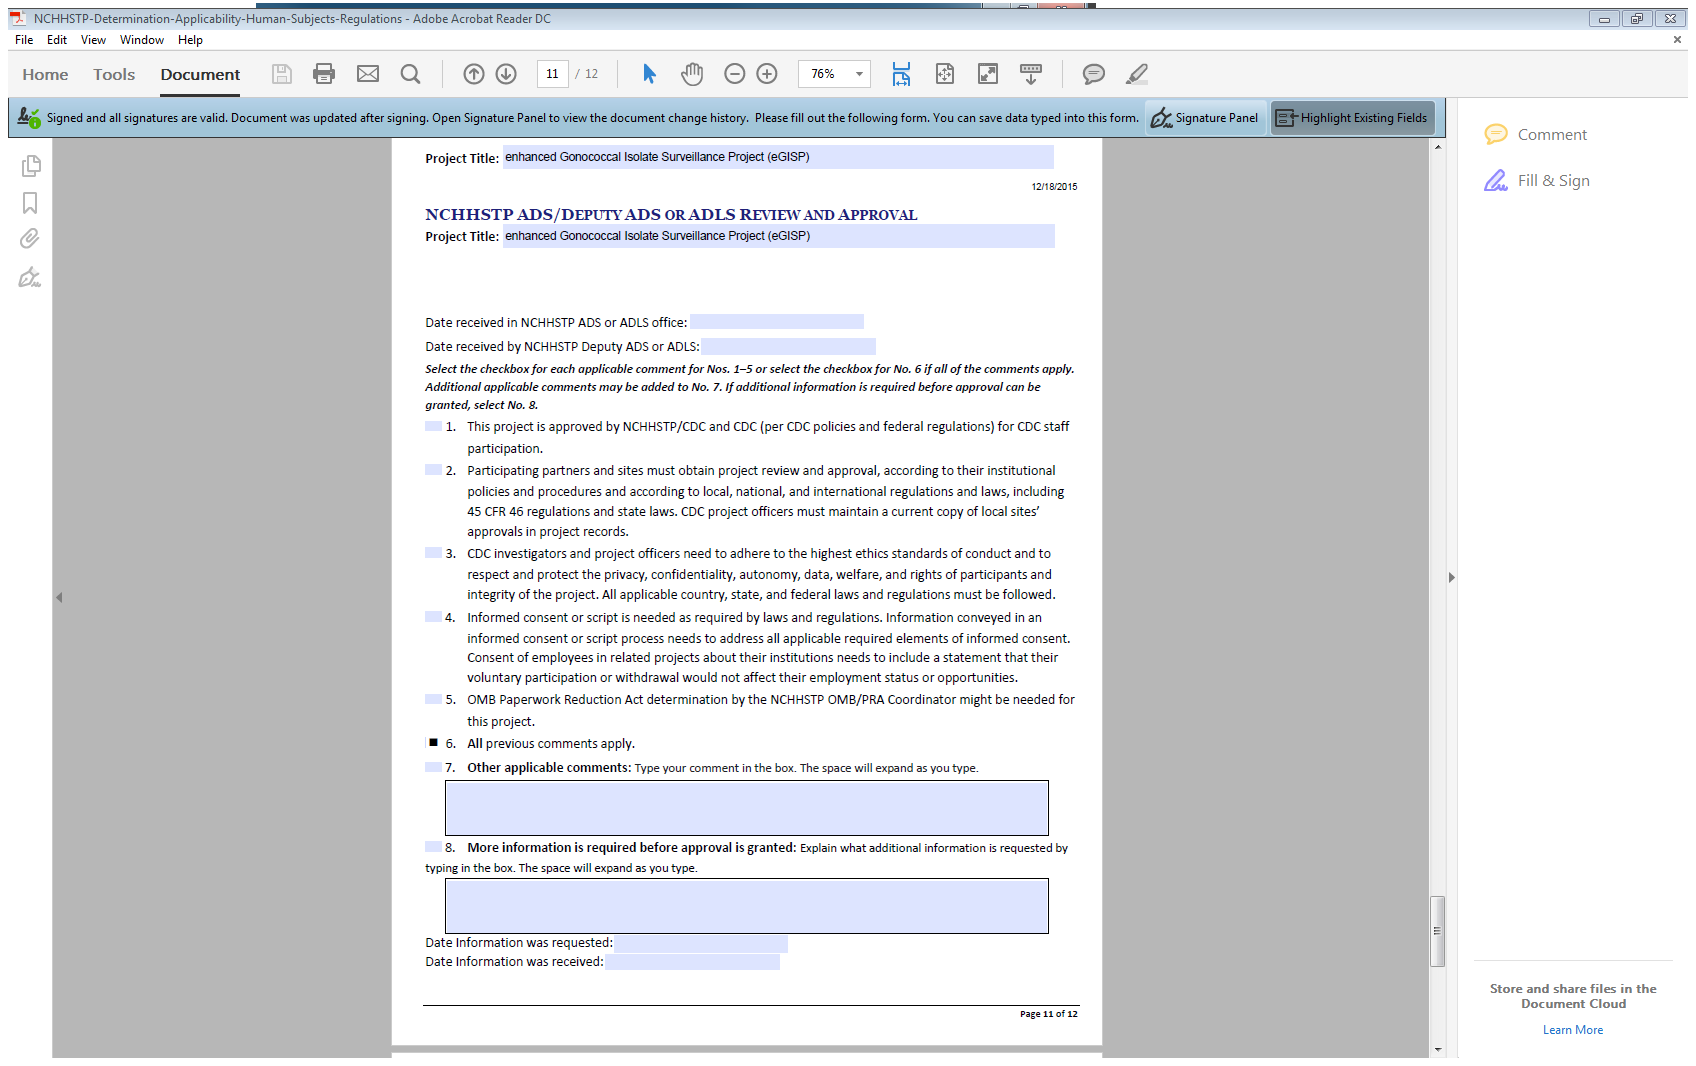1696x1066 pixels.
Task: Select the Hand pan tool
Action: (692, 74)
